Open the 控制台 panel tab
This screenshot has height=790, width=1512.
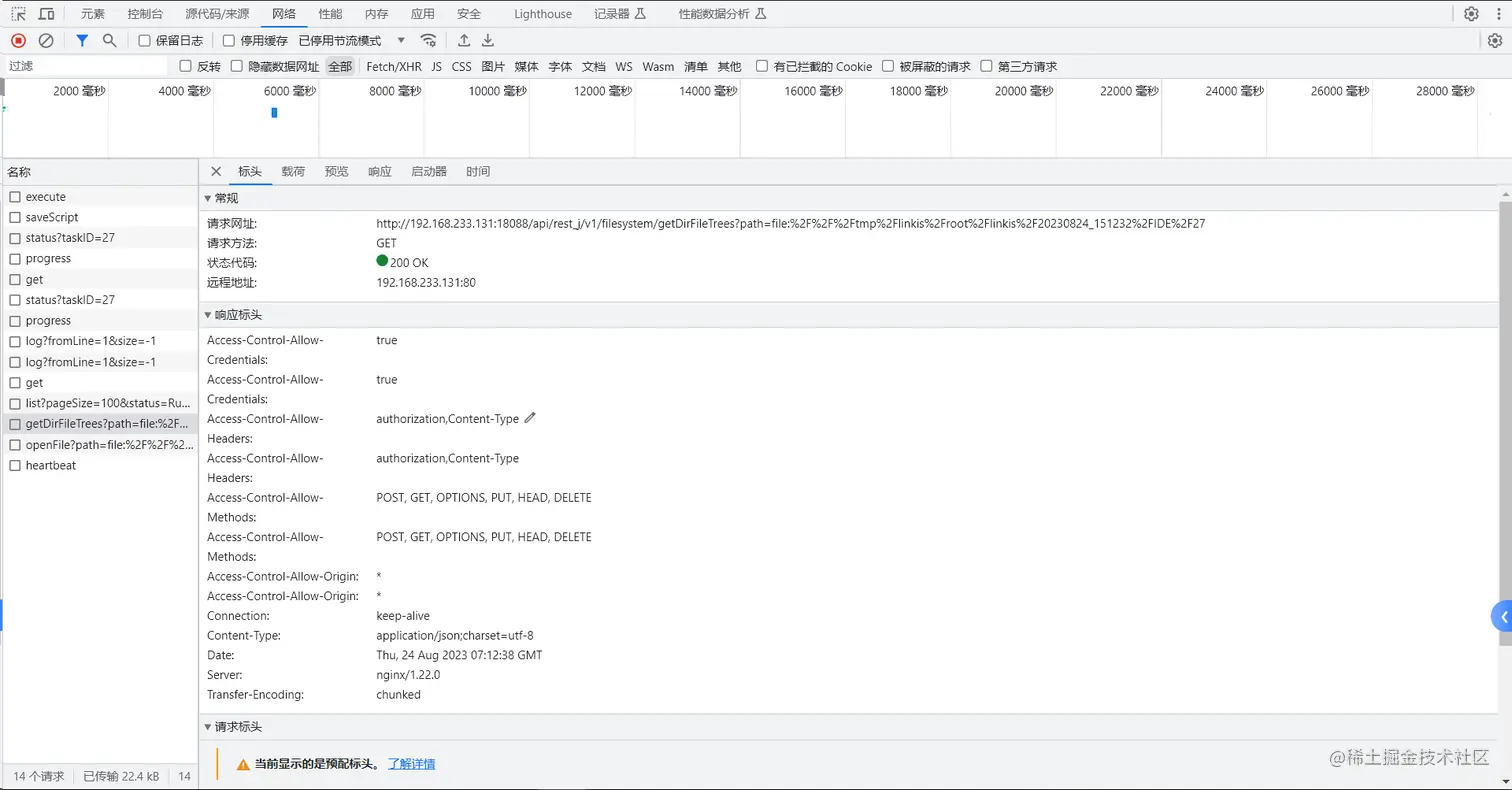tap(147, 14)
